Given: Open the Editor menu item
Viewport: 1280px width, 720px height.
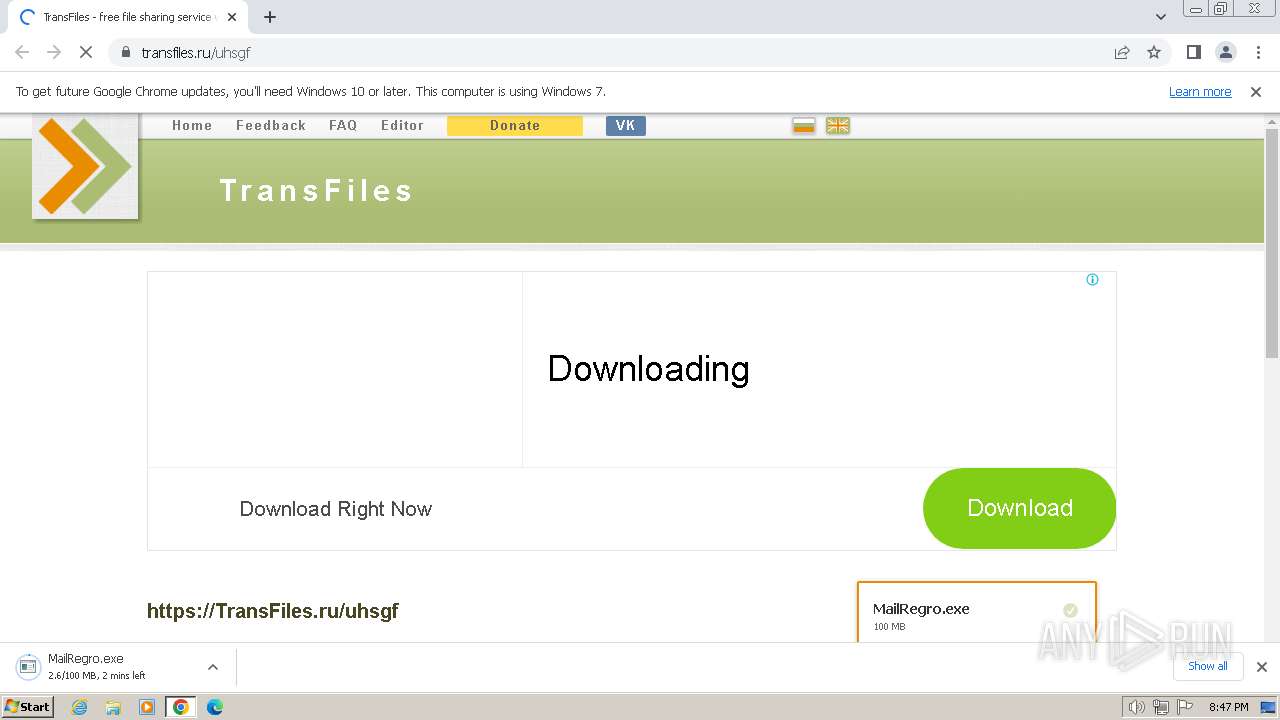Looking at the screenshot, I should [402, 125].
